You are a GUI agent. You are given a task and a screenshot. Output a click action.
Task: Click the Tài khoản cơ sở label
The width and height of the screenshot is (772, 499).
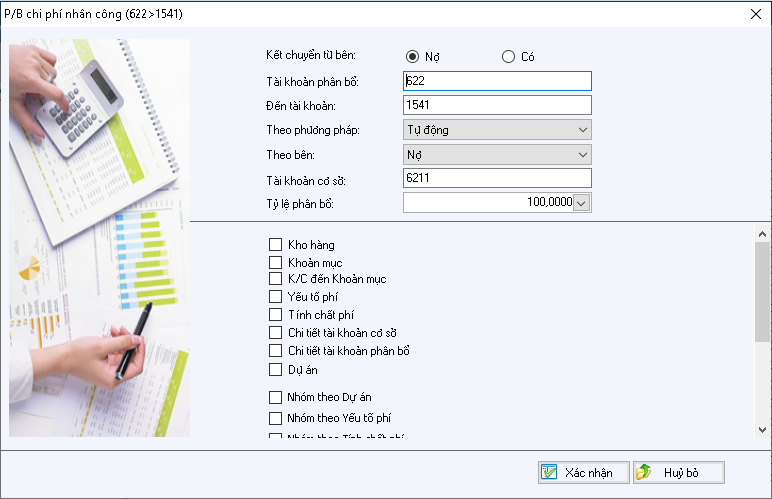[306, 181]
